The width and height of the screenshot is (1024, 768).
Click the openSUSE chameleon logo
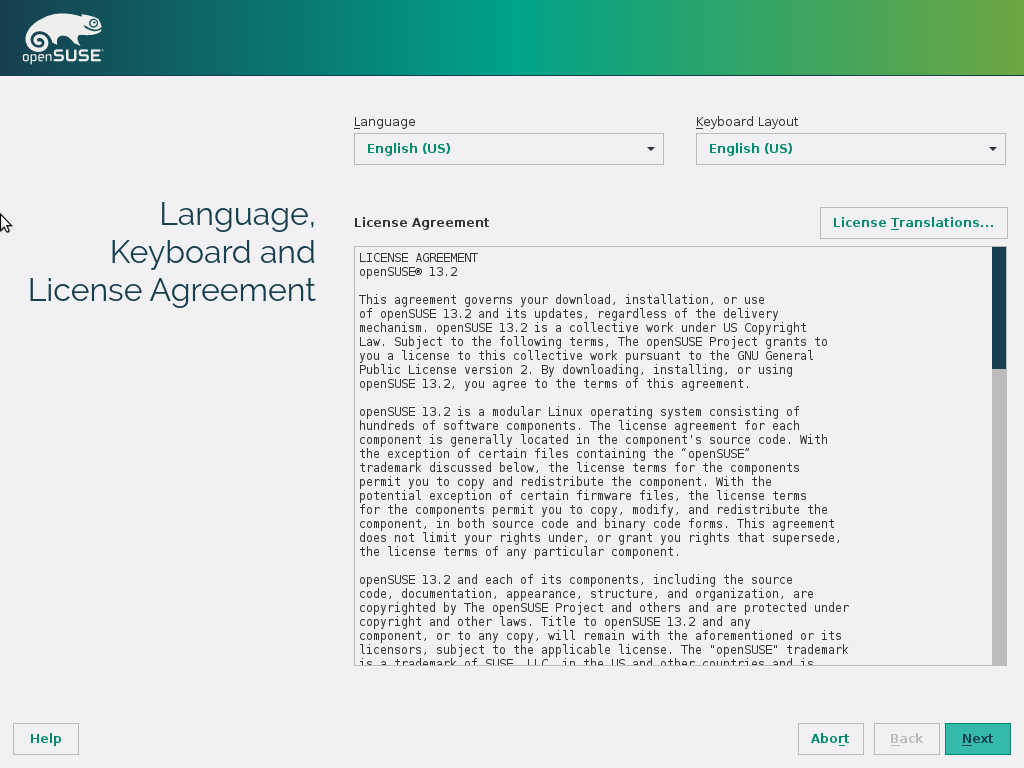click(x=63, y=38)
